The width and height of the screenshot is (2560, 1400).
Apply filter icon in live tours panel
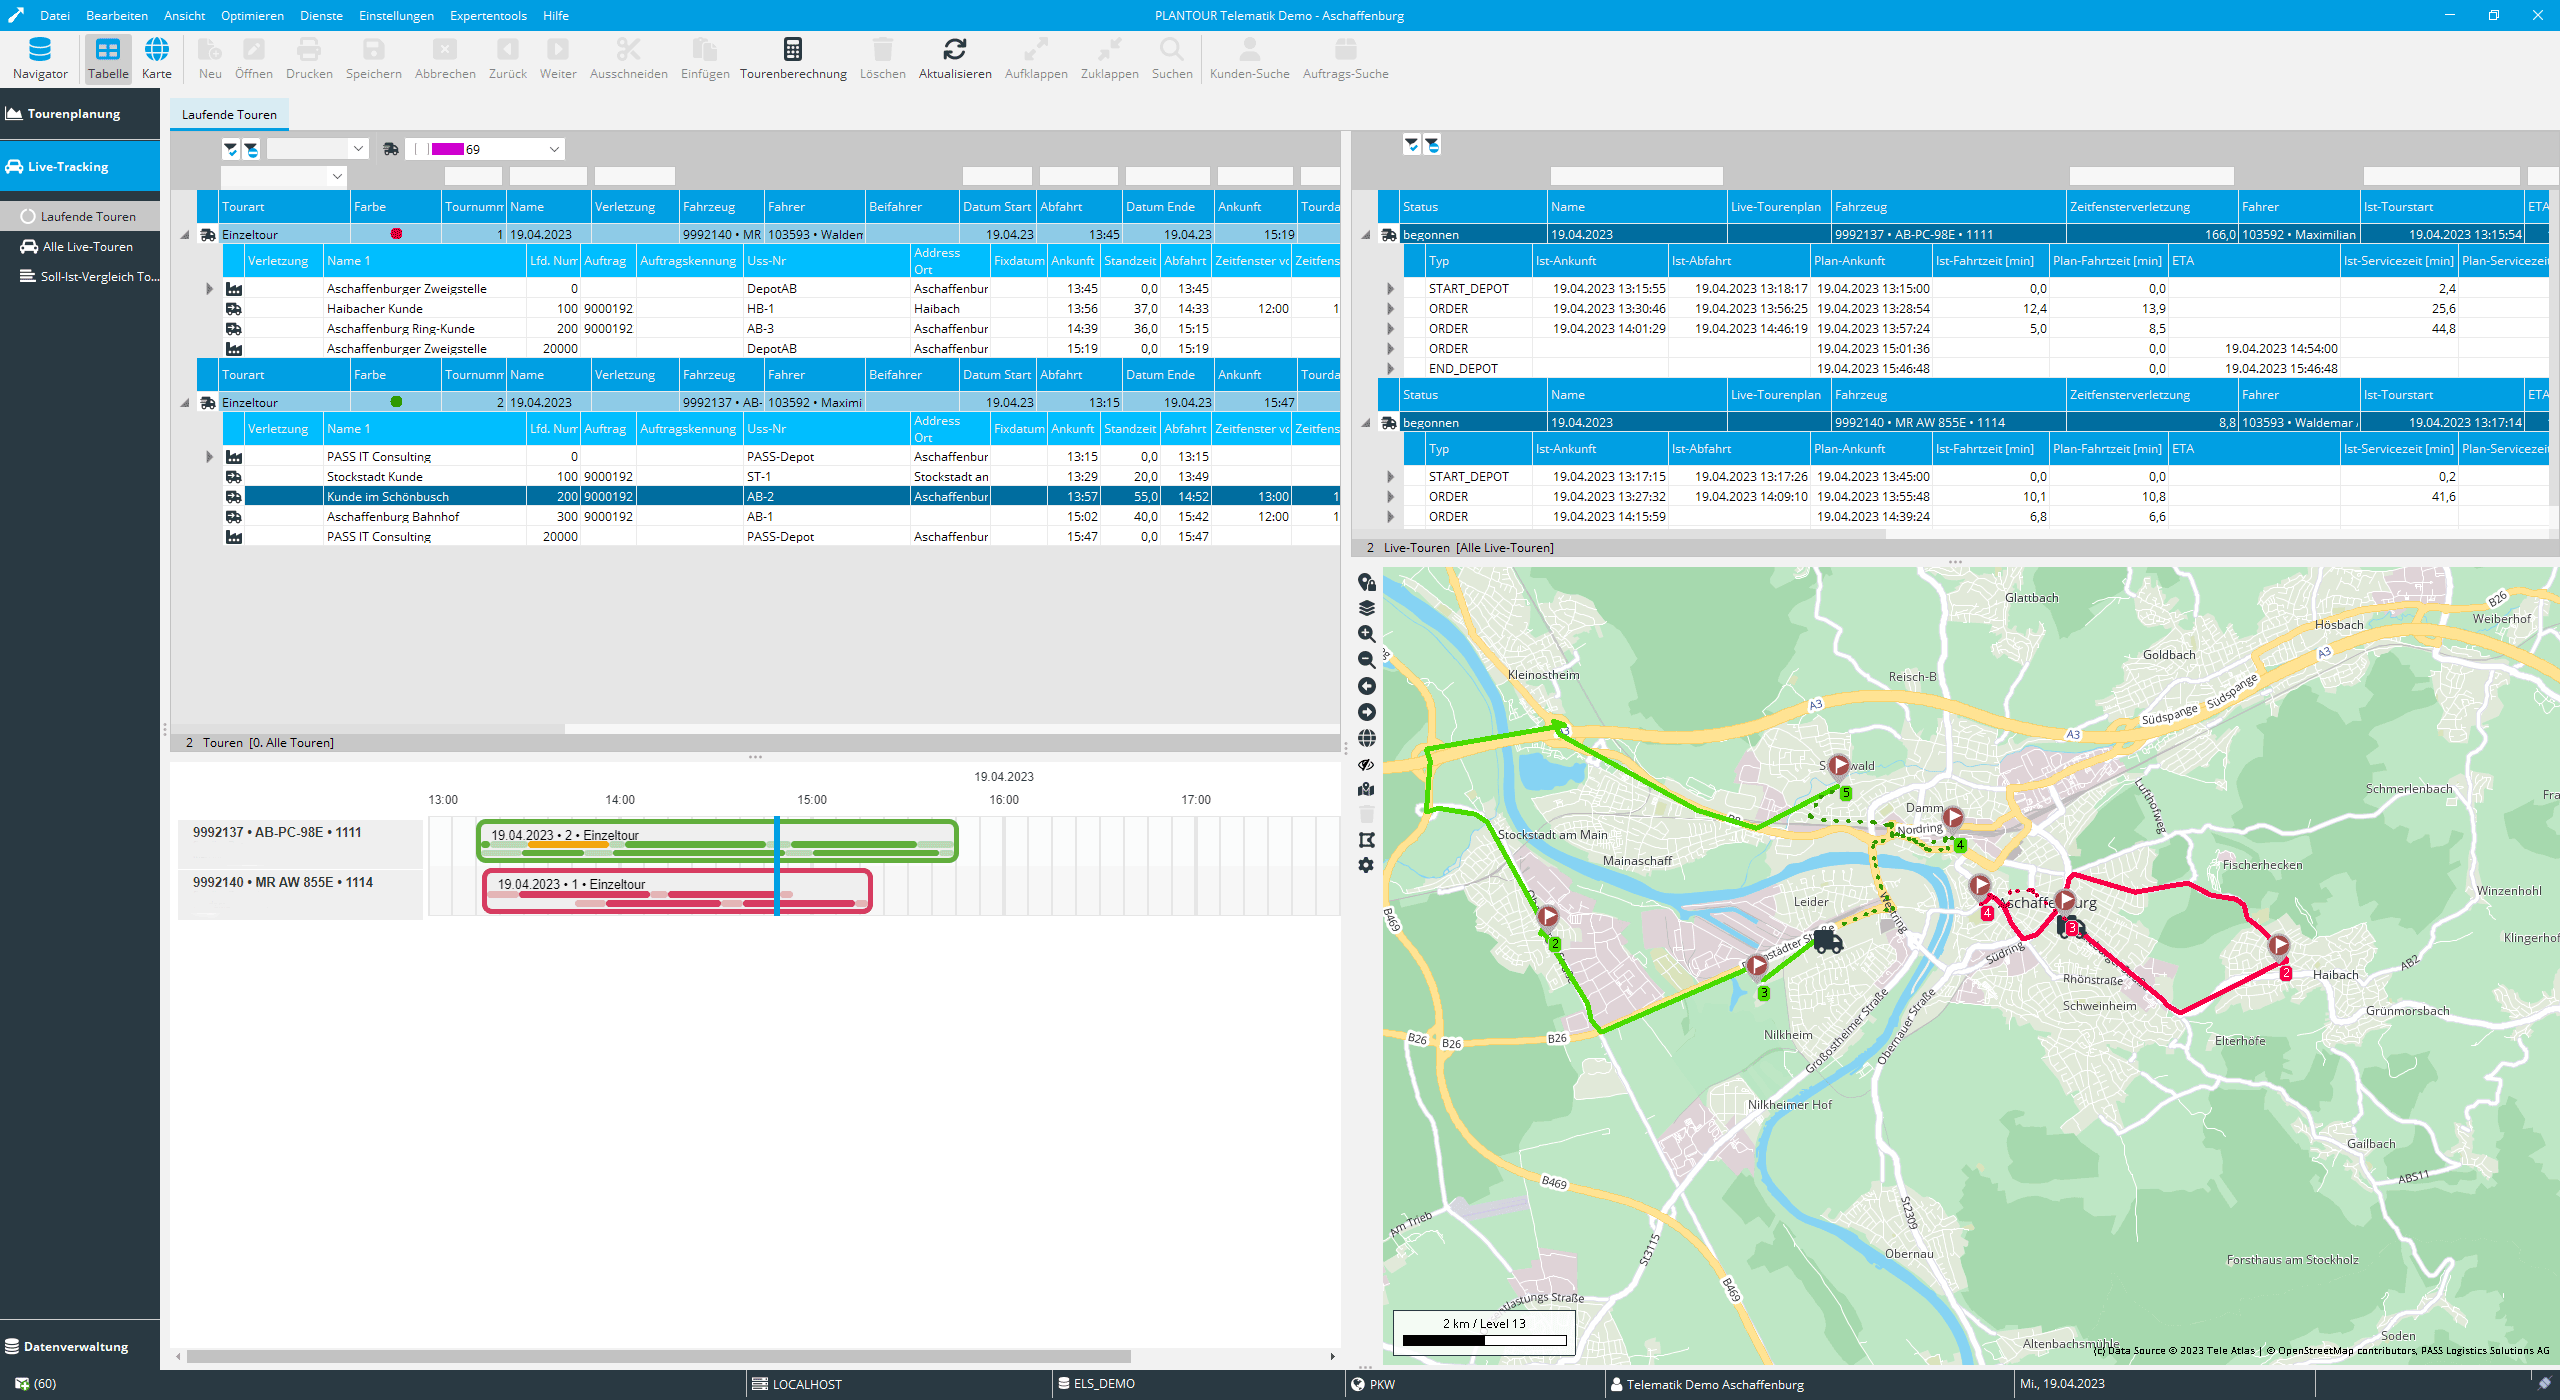coord(1412,145)
